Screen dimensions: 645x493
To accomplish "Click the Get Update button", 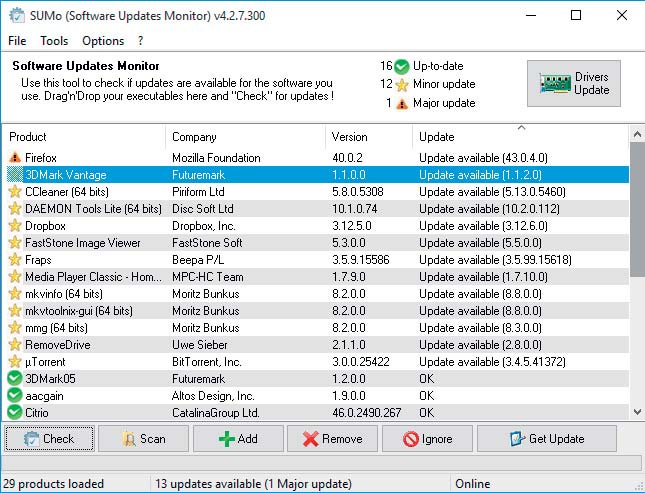I will (547, 439).
